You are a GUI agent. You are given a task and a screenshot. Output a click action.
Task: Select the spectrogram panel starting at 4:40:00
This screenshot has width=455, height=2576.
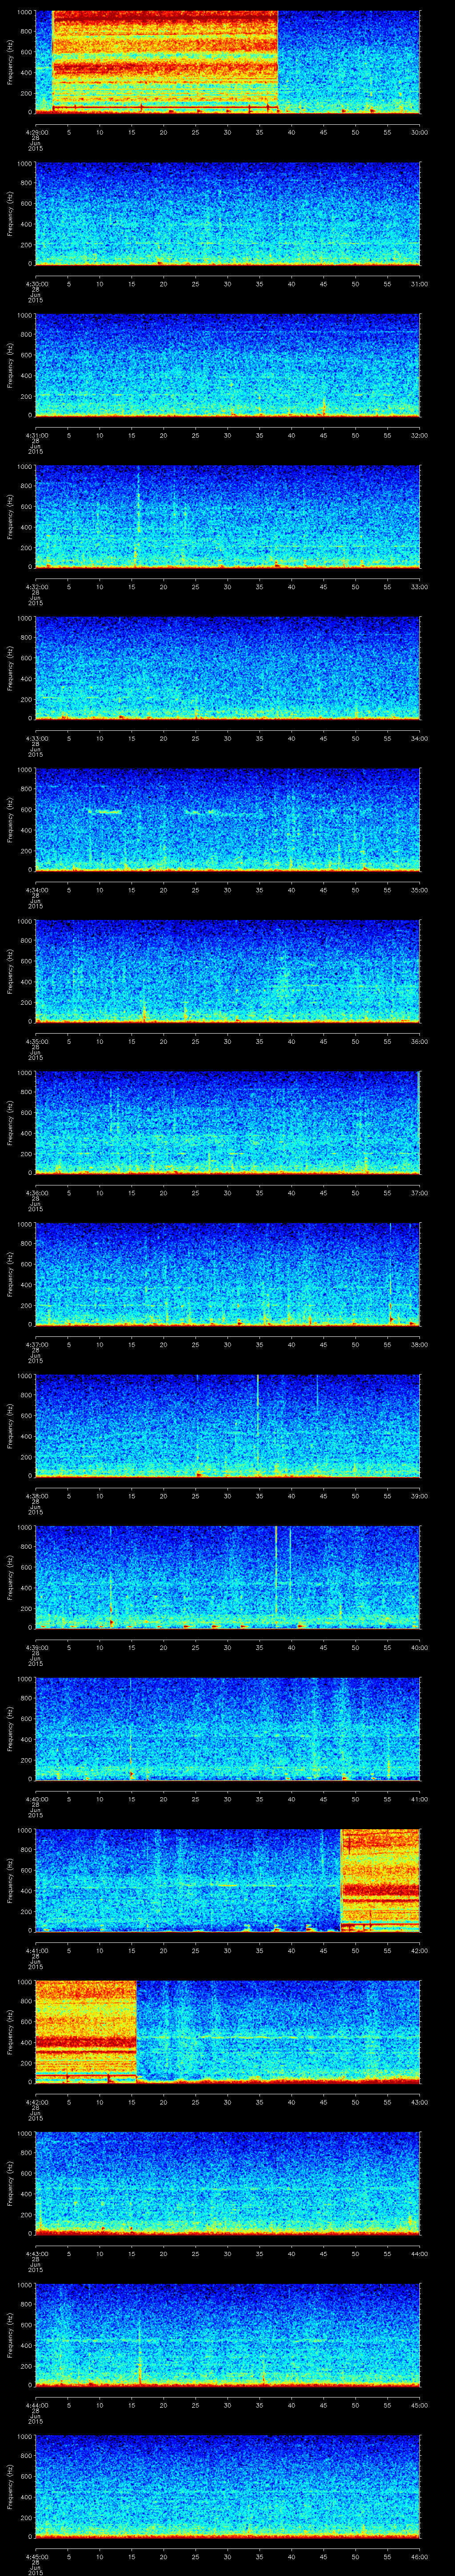pos(228,1729)
